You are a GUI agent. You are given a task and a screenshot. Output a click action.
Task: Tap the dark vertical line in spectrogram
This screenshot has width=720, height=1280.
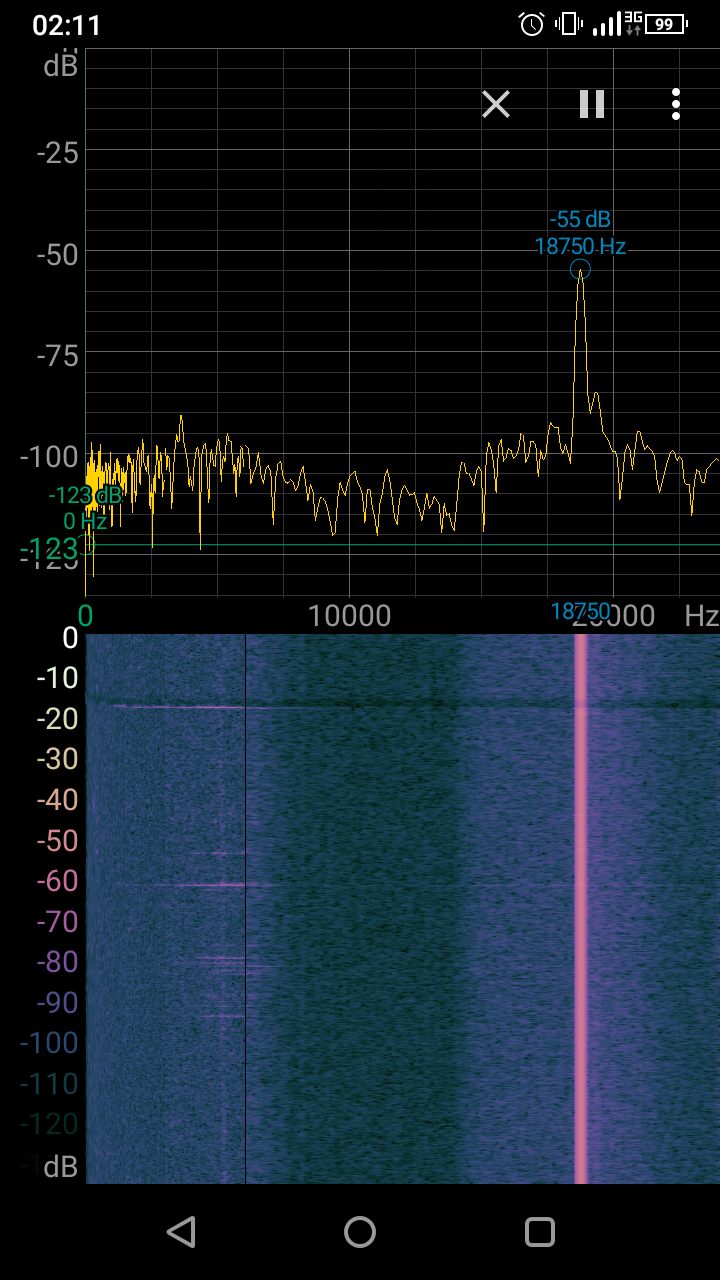coord(245,908)
